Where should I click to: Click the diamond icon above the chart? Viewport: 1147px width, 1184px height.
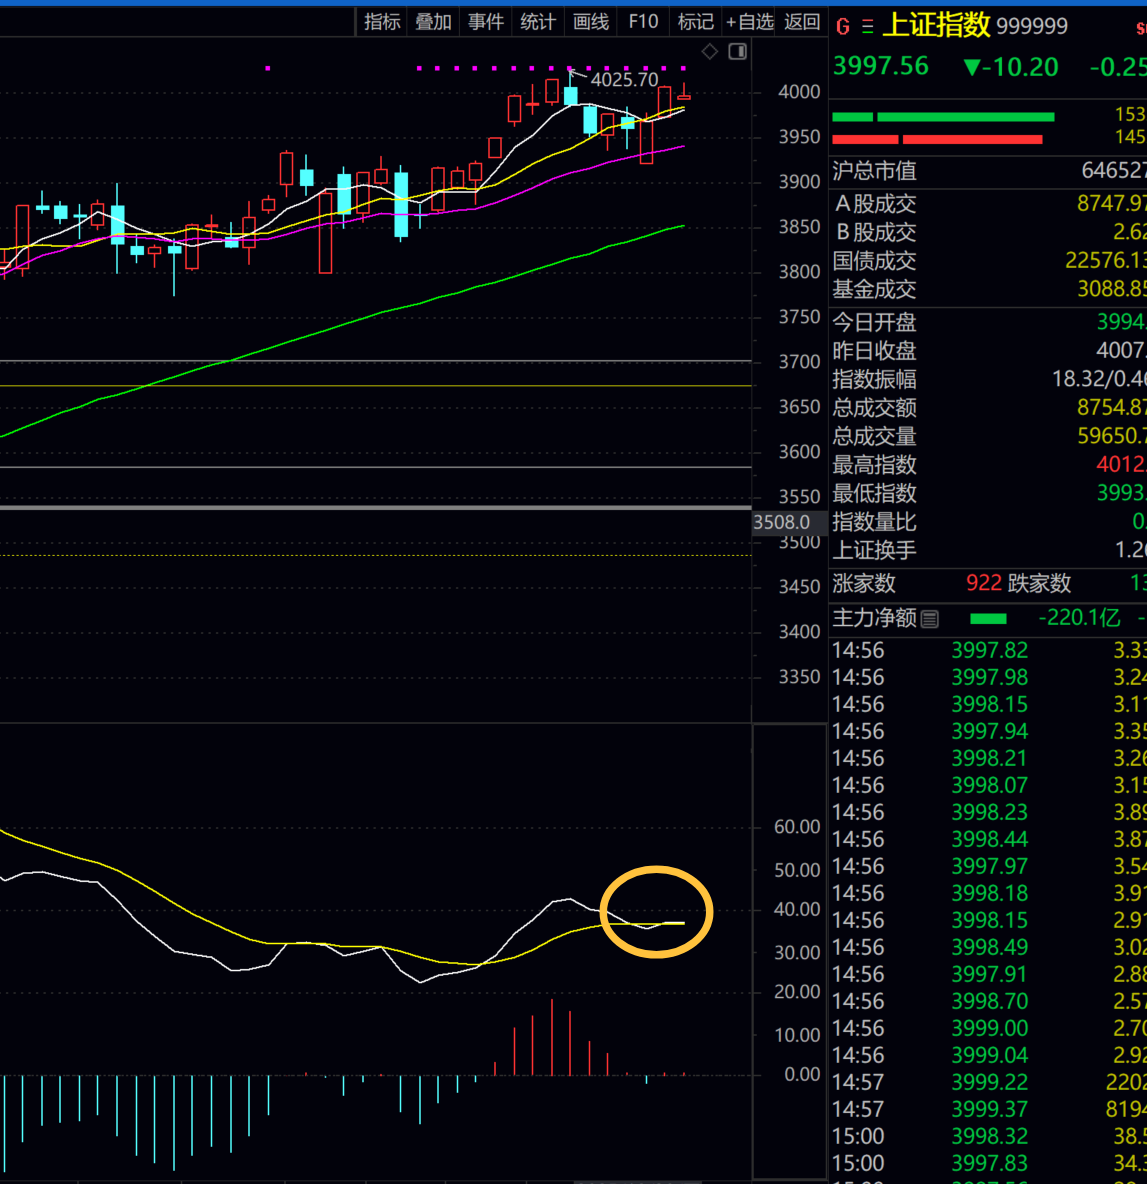[x=709, y=52]
